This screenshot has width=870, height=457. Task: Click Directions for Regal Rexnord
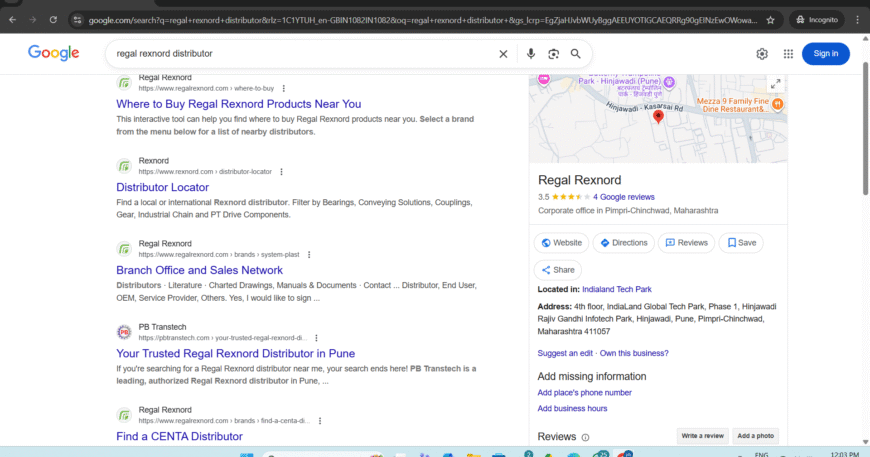(623, 242)
